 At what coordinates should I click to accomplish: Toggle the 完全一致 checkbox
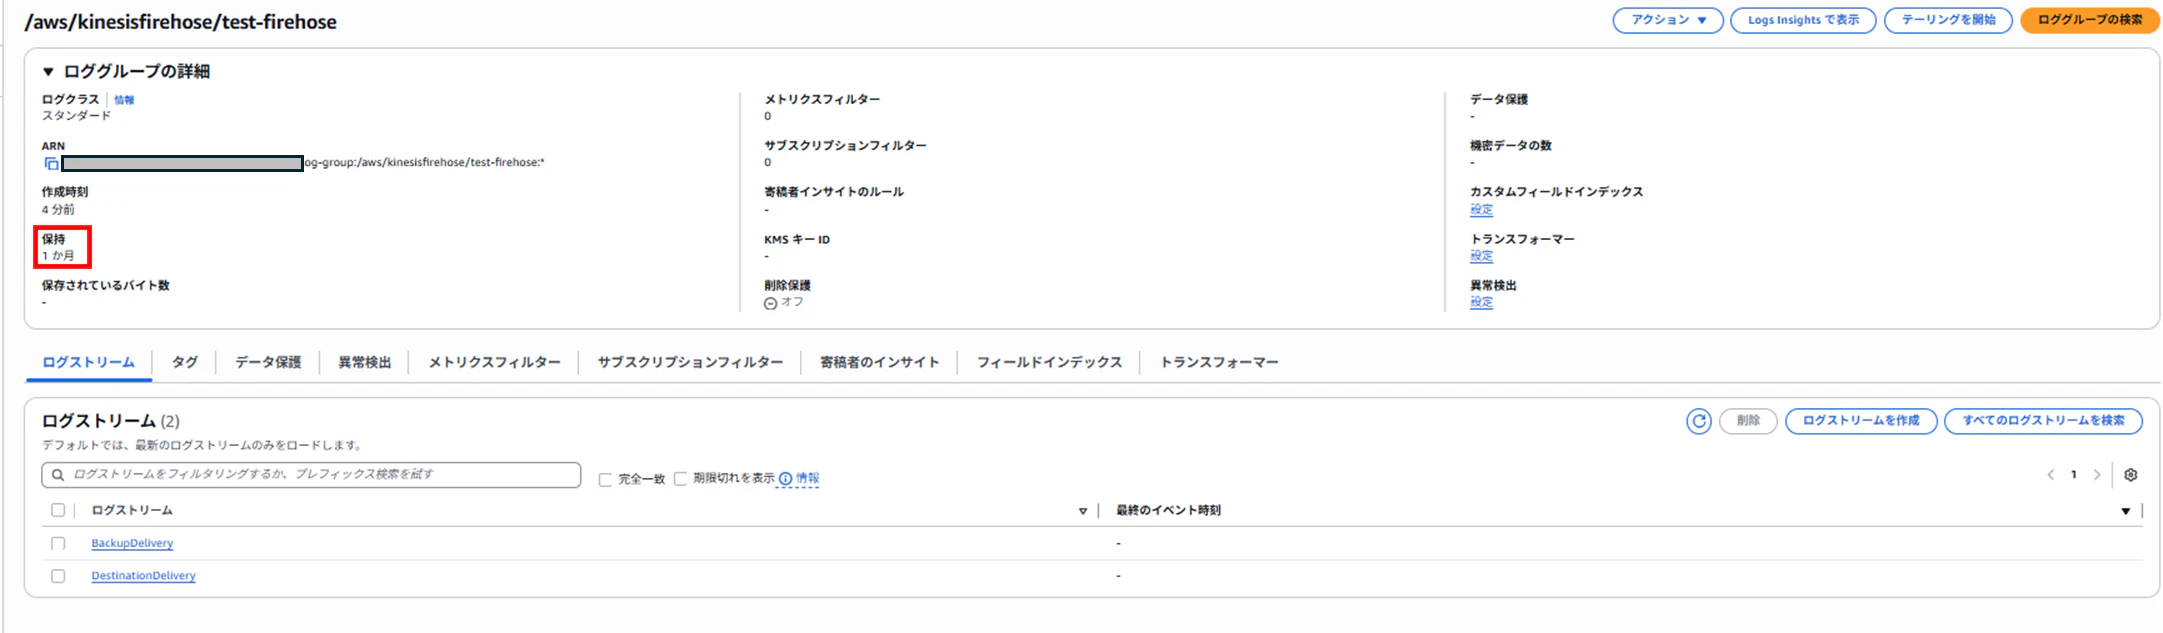[x=605, y=479]
